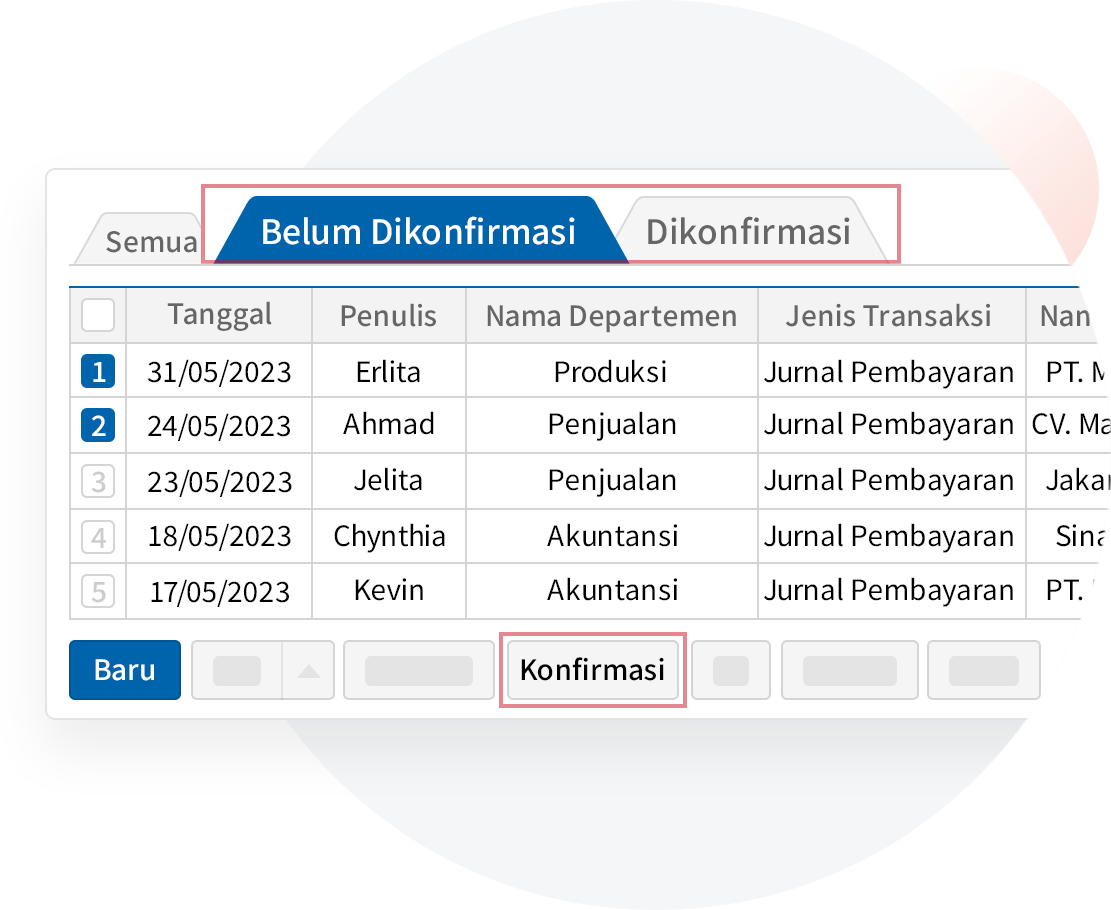Check row 4 checkbox for Chynthia
The height and width of the screenshot is (910, 1111).
pyautogui.click(x=98, y=537)
